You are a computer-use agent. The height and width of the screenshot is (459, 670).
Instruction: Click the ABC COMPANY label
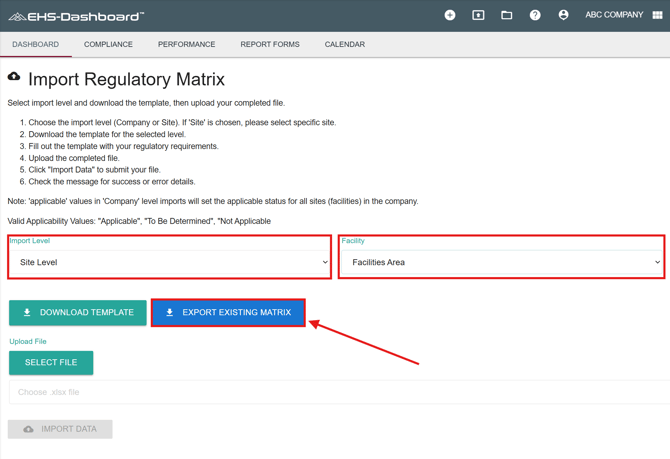614,15
